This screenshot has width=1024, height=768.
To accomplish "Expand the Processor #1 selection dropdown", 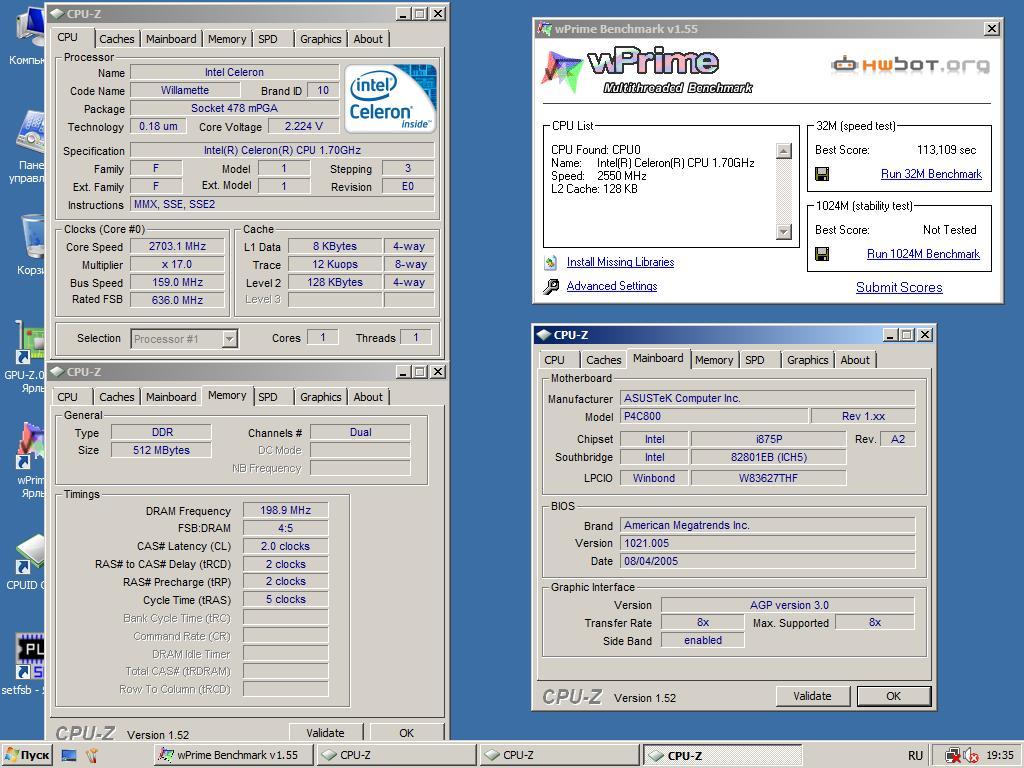I will [229, 339].
